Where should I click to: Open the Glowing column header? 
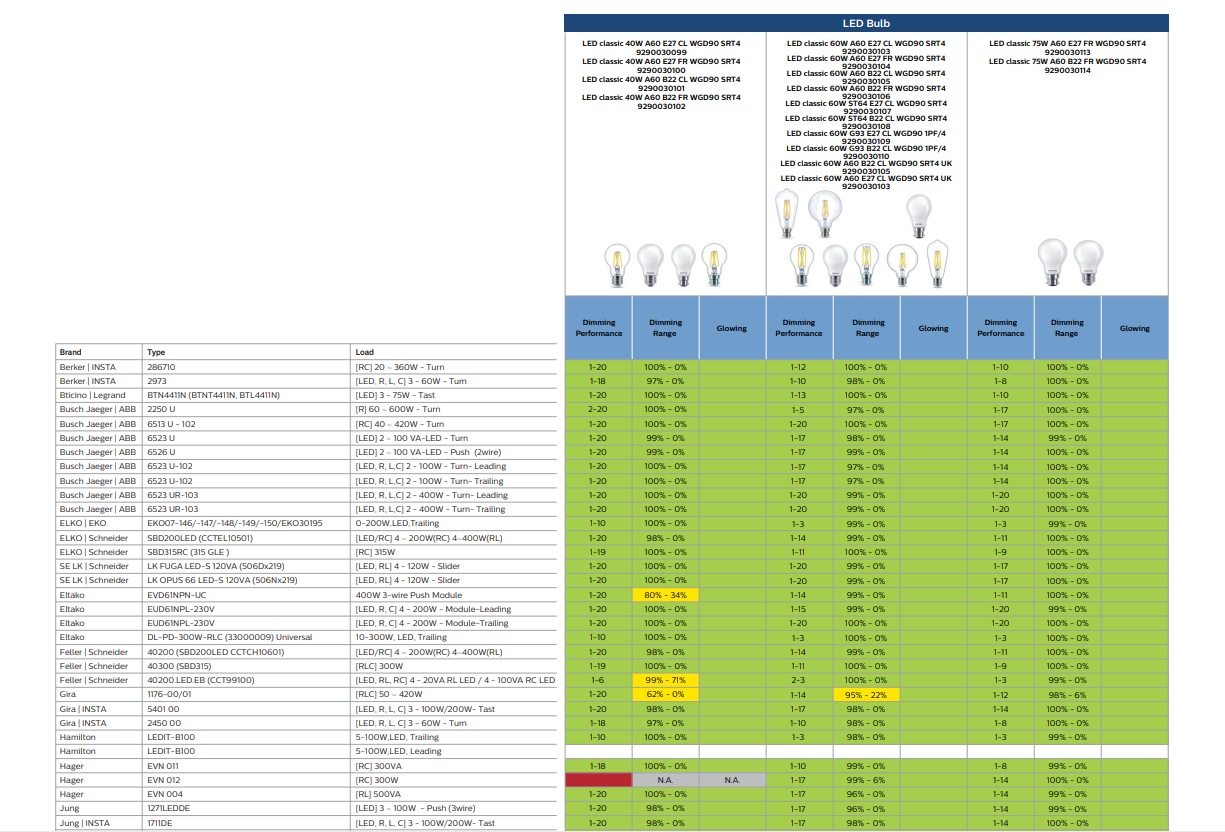[x=732, y=327]
